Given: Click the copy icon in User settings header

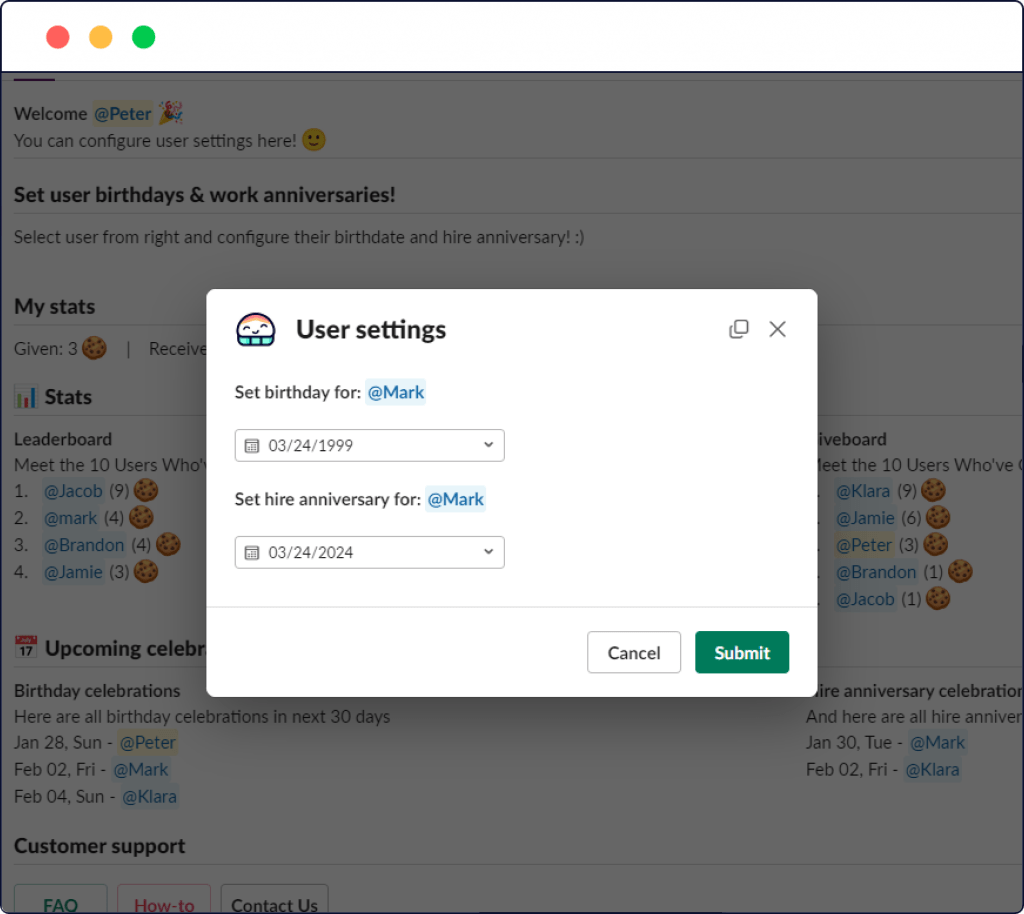Looking at the screenshot, I should (x=739, y=328).
